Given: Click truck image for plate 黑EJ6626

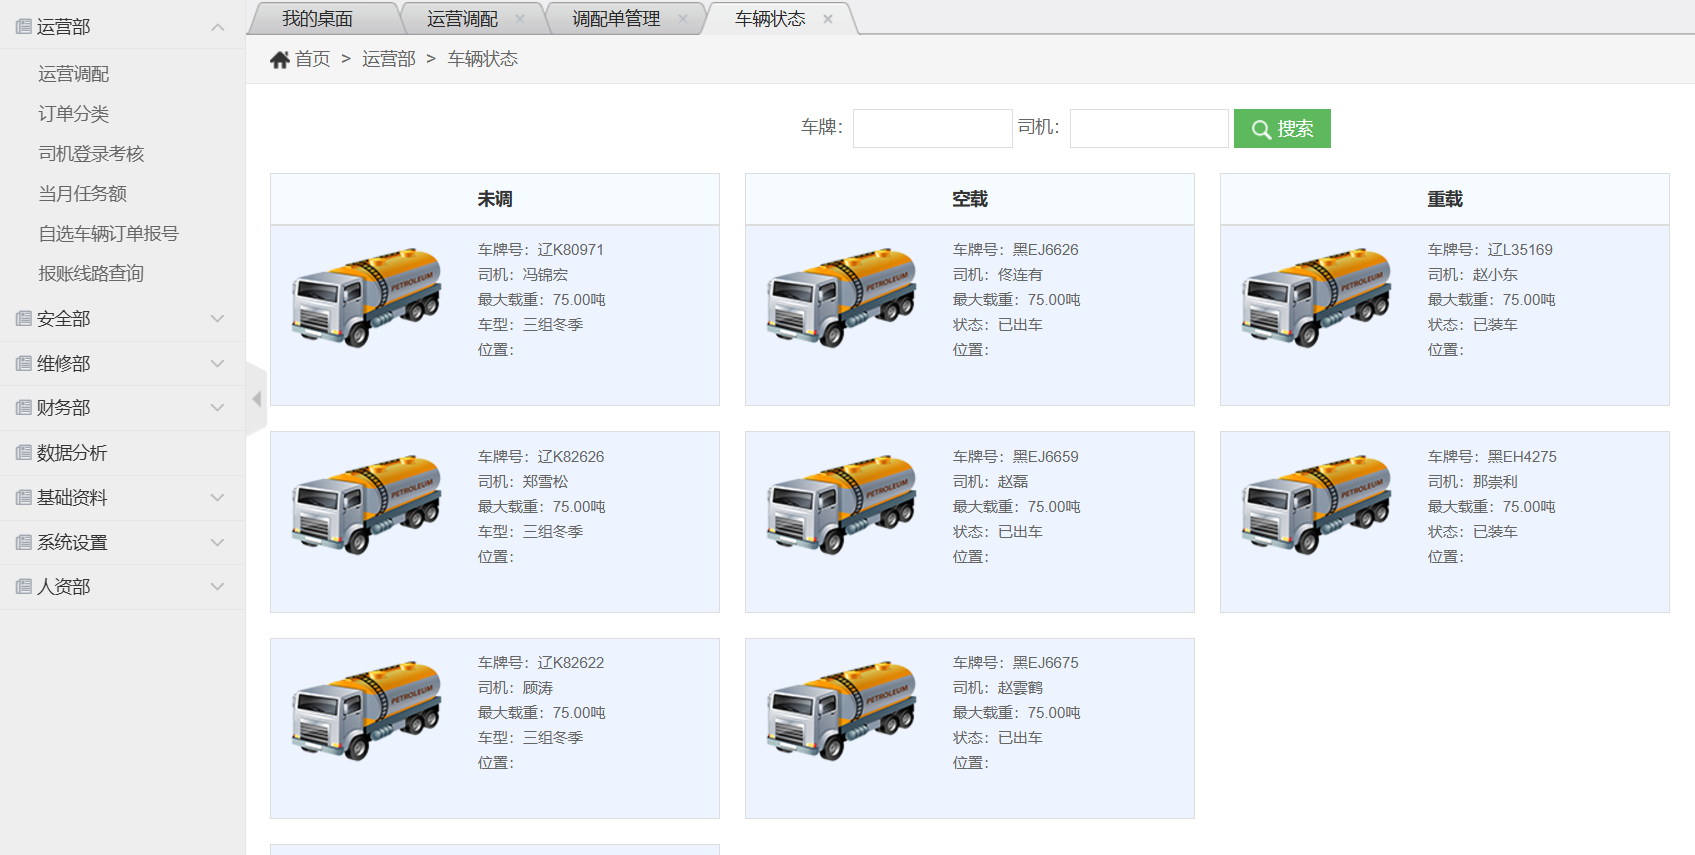Looking at the screenshot, I should 842,297.
